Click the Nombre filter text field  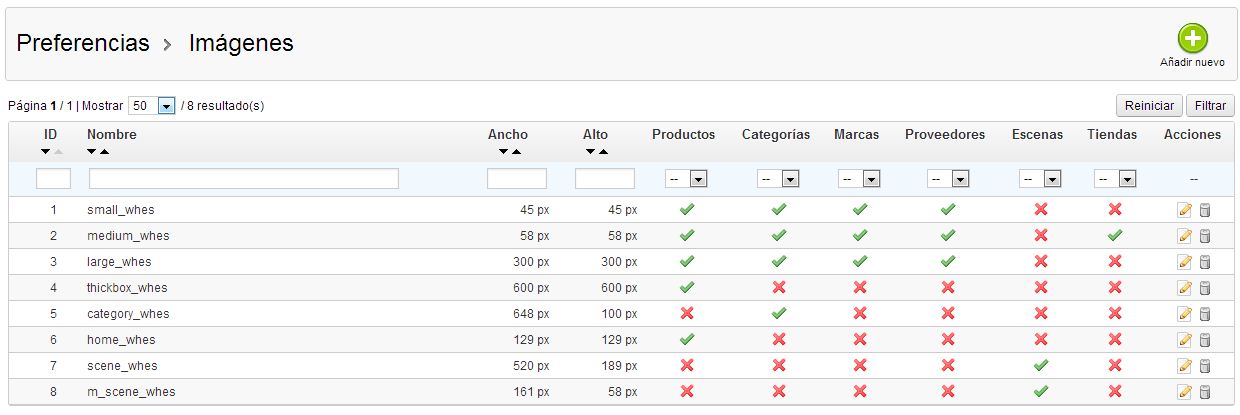[x=244, y=179]
